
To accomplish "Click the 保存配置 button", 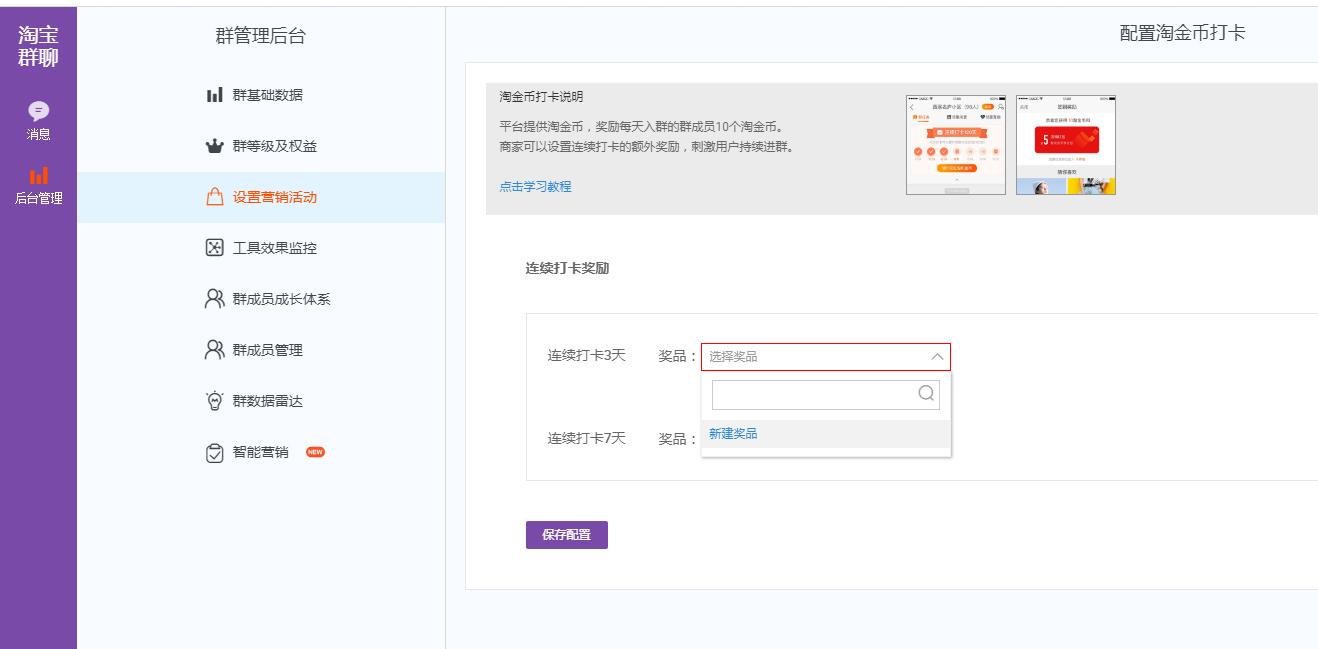I will click(566, 535).
